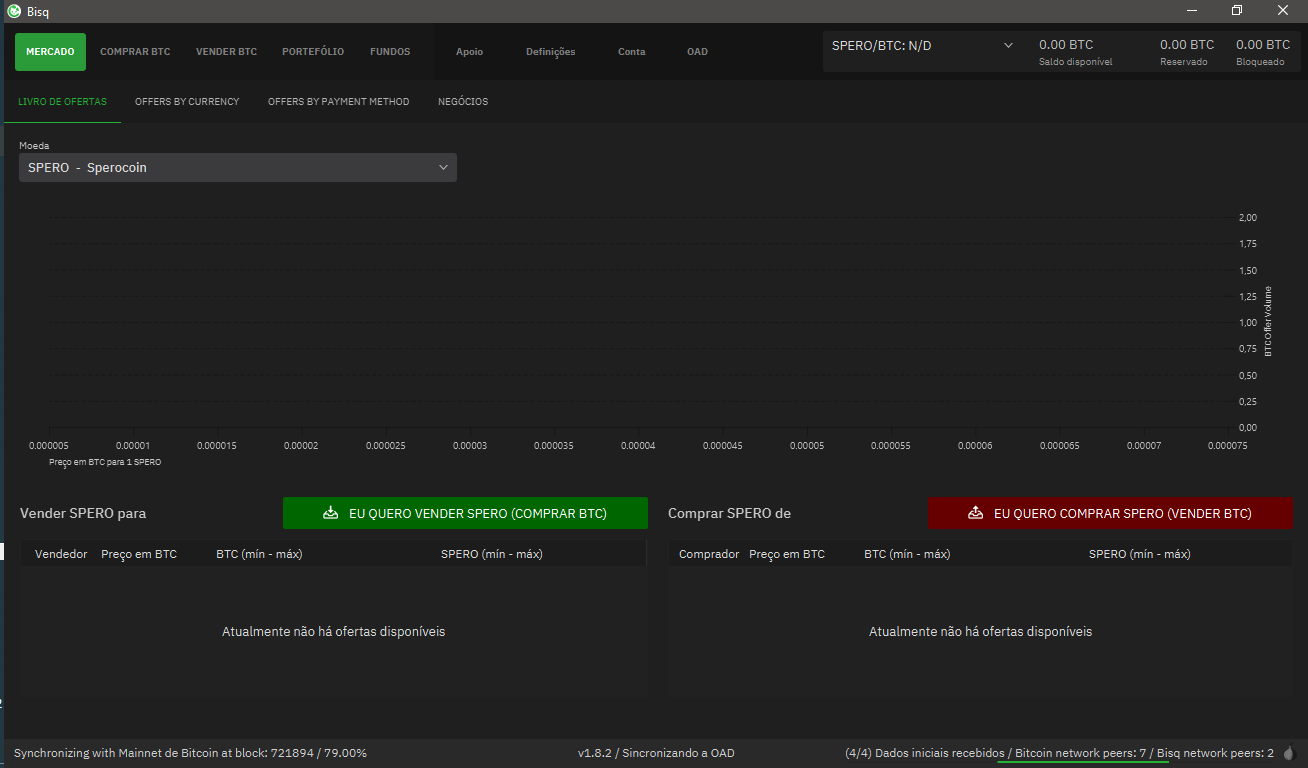Click EU QUERO VENDER SPERO (COMPRAR BTC) button
Viewport: 1308px width, 768px height.
click(465, 513)
